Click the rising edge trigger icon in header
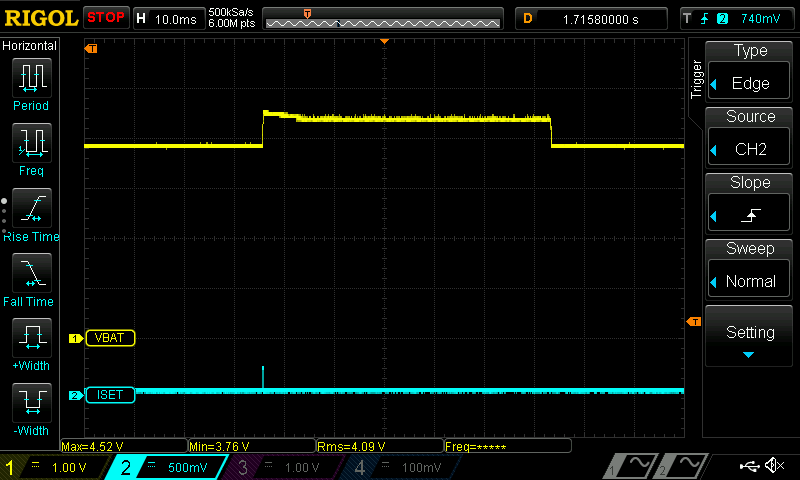800x480 pixels. 705,19
